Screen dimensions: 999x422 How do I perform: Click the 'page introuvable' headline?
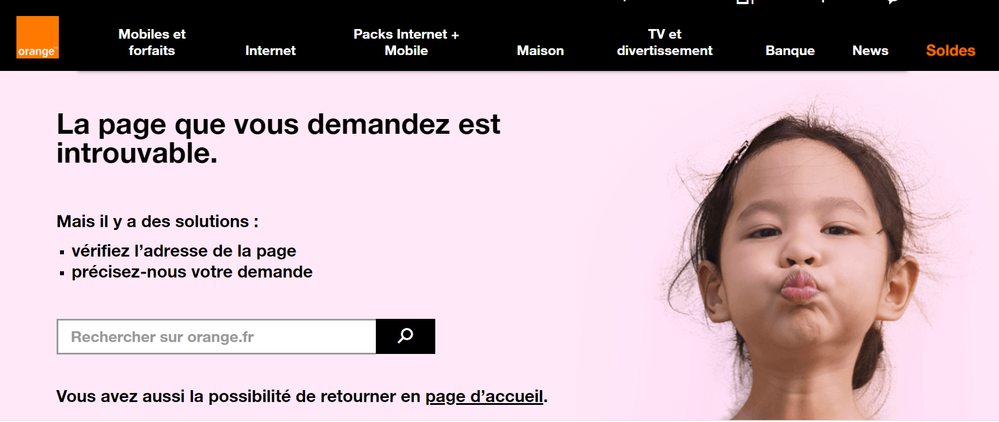[x=278, y=138]
